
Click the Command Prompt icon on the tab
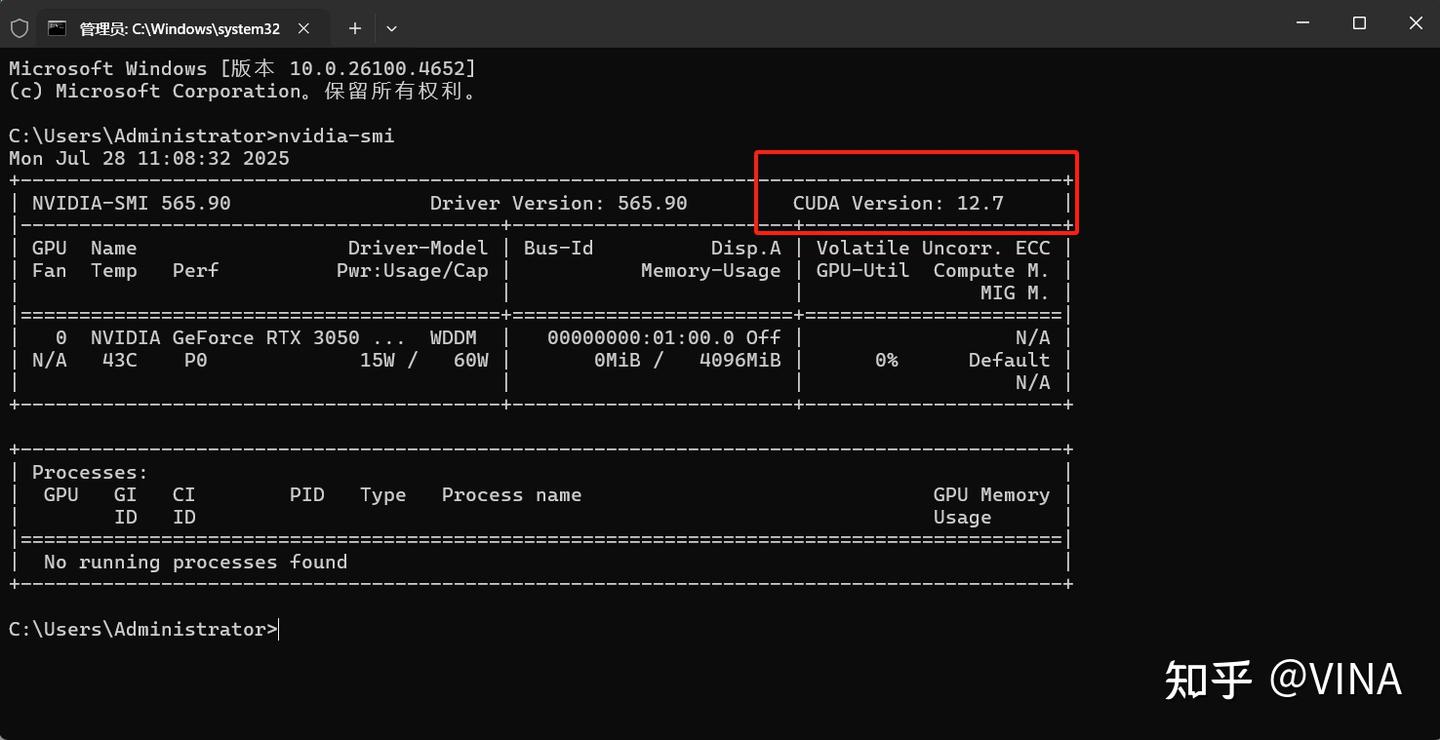[x=57, y=29]
